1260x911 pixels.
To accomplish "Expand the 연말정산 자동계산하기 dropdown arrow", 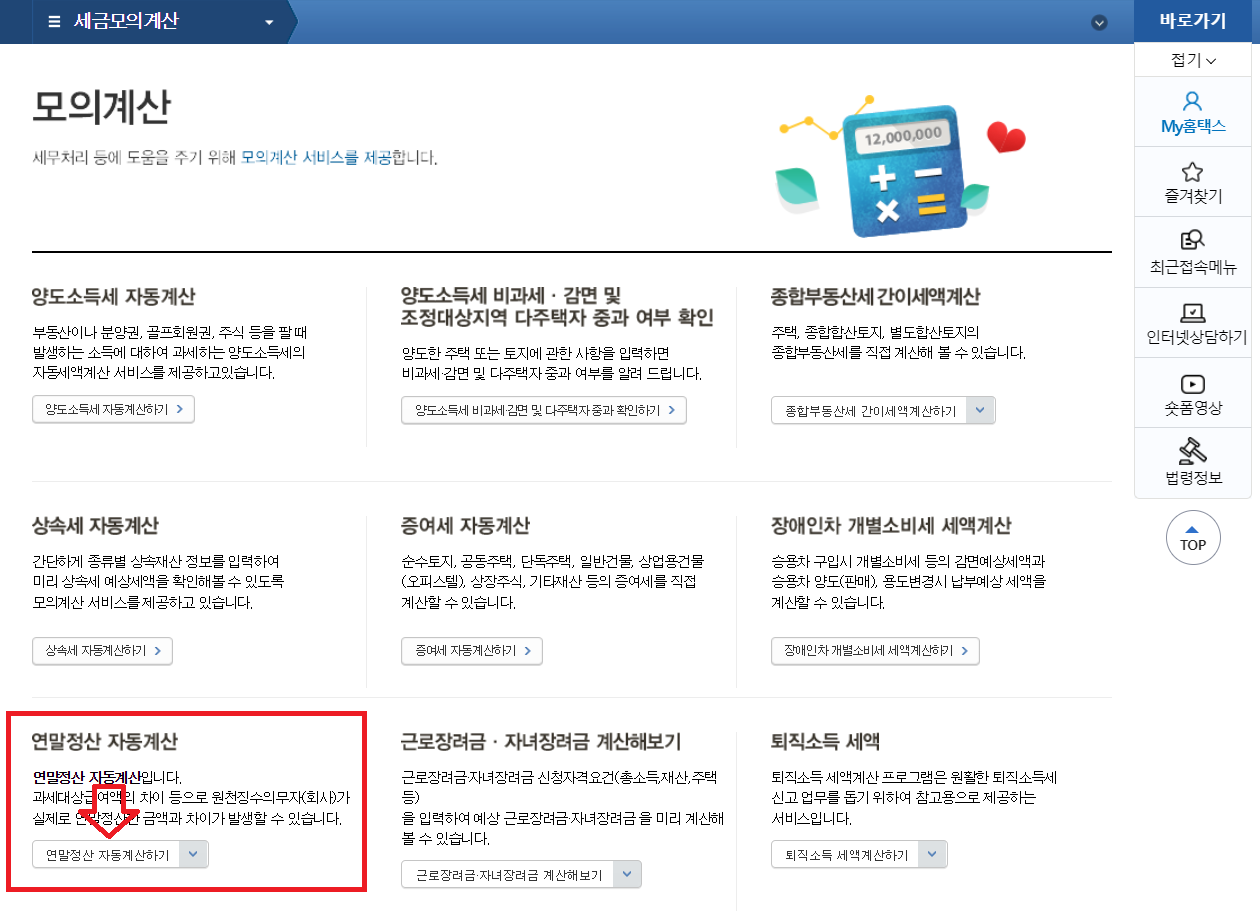I will click(195, 854).
